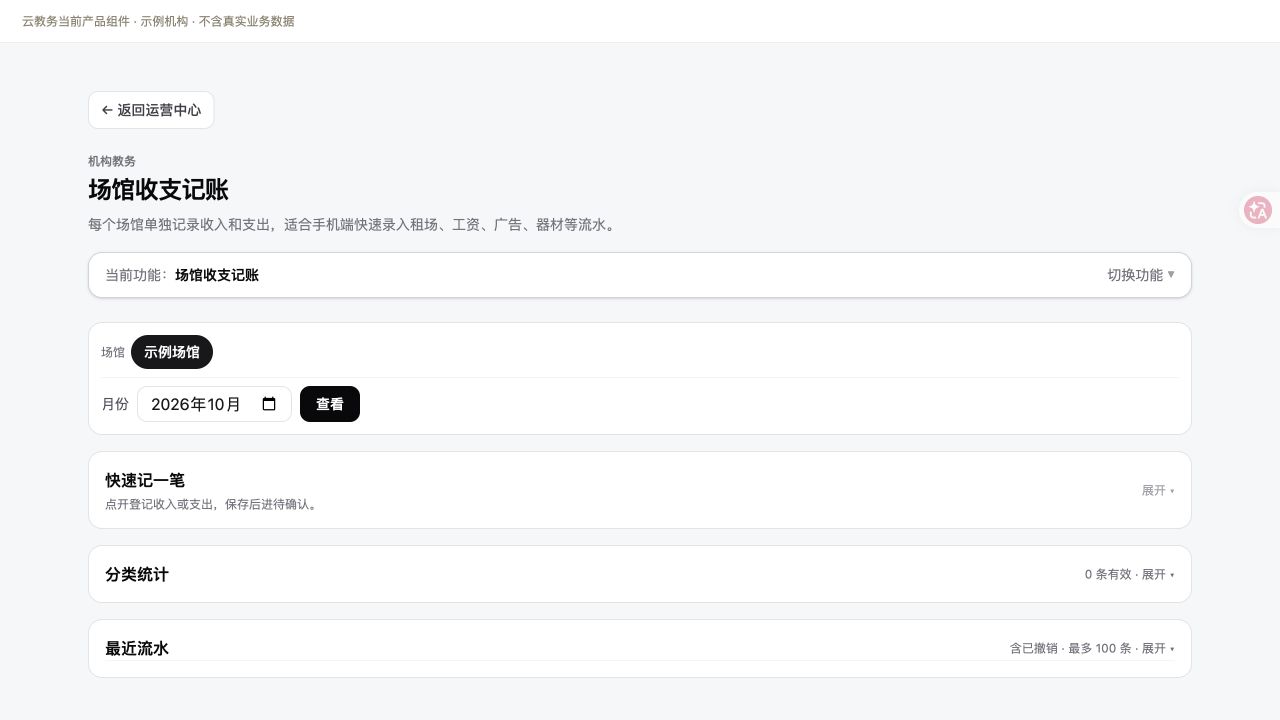The height and width of the screenshot is (720, 1280).
Task: Expand the 最近流水 section
Action: [x=640, y=648]
